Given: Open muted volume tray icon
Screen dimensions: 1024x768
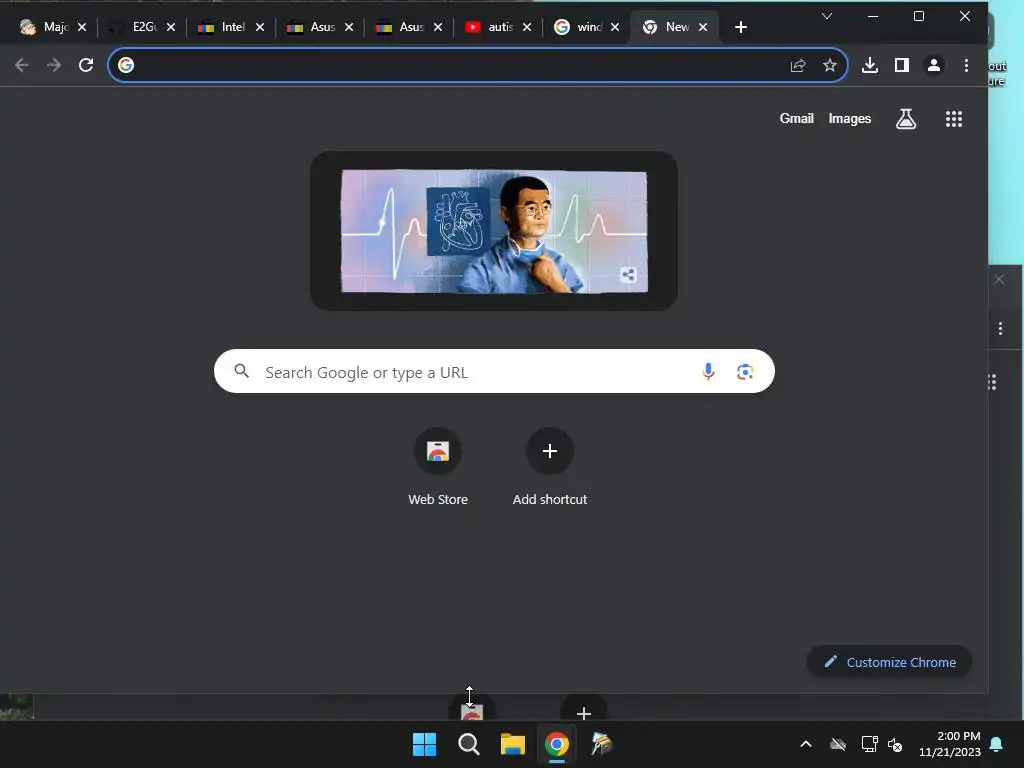Looking at the screenshot, I should tap(895, 744).
